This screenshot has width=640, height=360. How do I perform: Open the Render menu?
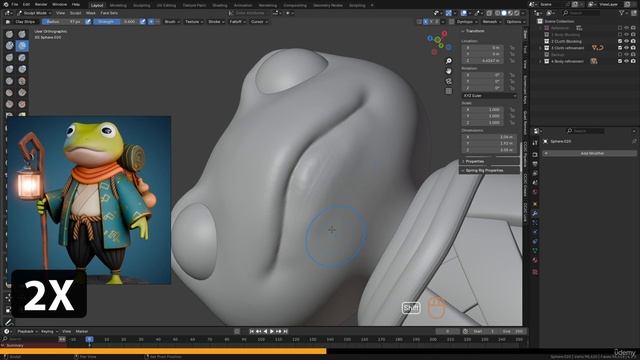(41, 4)
